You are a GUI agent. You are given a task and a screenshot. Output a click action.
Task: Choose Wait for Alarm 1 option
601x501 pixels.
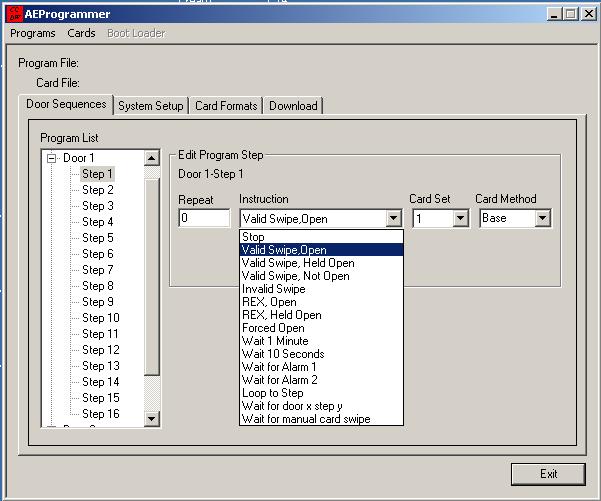tap(321, 367)
